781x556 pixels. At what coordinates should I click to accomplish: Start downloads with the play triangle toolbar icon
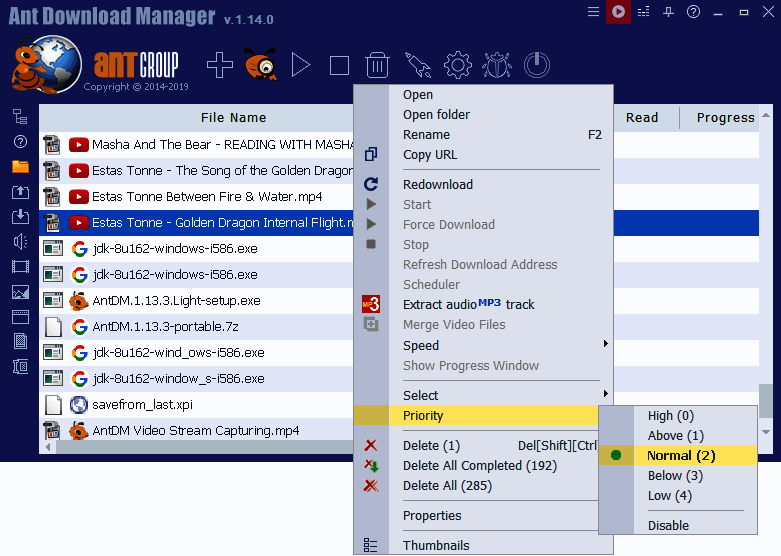click(x=300, y=66)
